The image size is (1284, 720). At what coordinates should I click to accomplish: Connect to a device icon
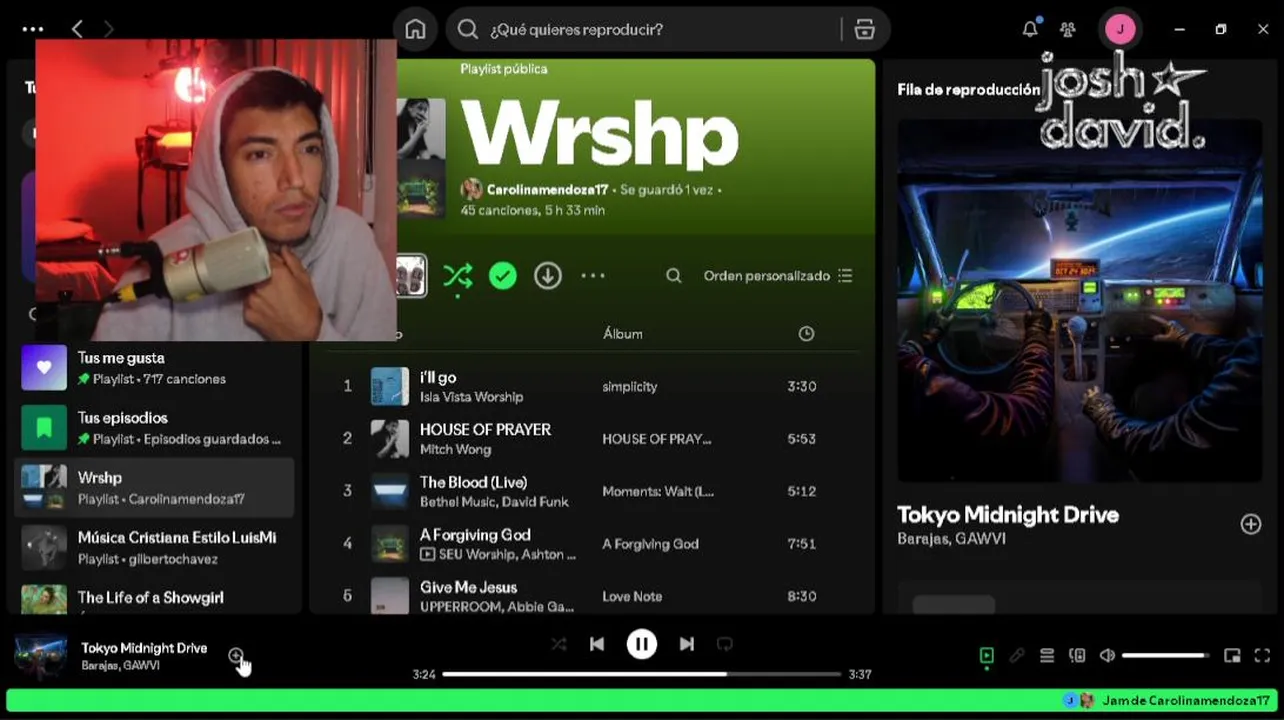tap(1077, 656)
